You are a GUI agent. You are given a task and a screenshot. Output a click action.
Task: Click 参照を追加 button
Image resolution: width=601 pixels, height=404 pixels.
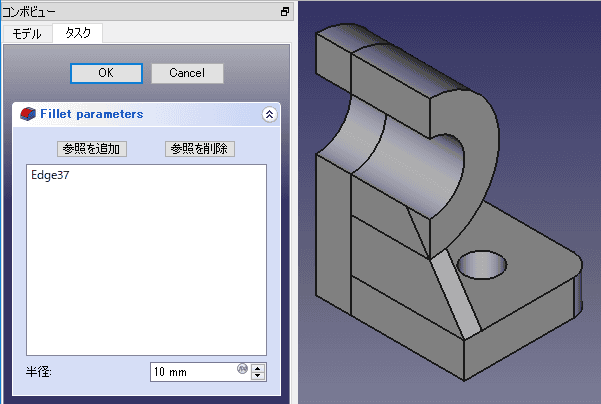pos(92,149)
